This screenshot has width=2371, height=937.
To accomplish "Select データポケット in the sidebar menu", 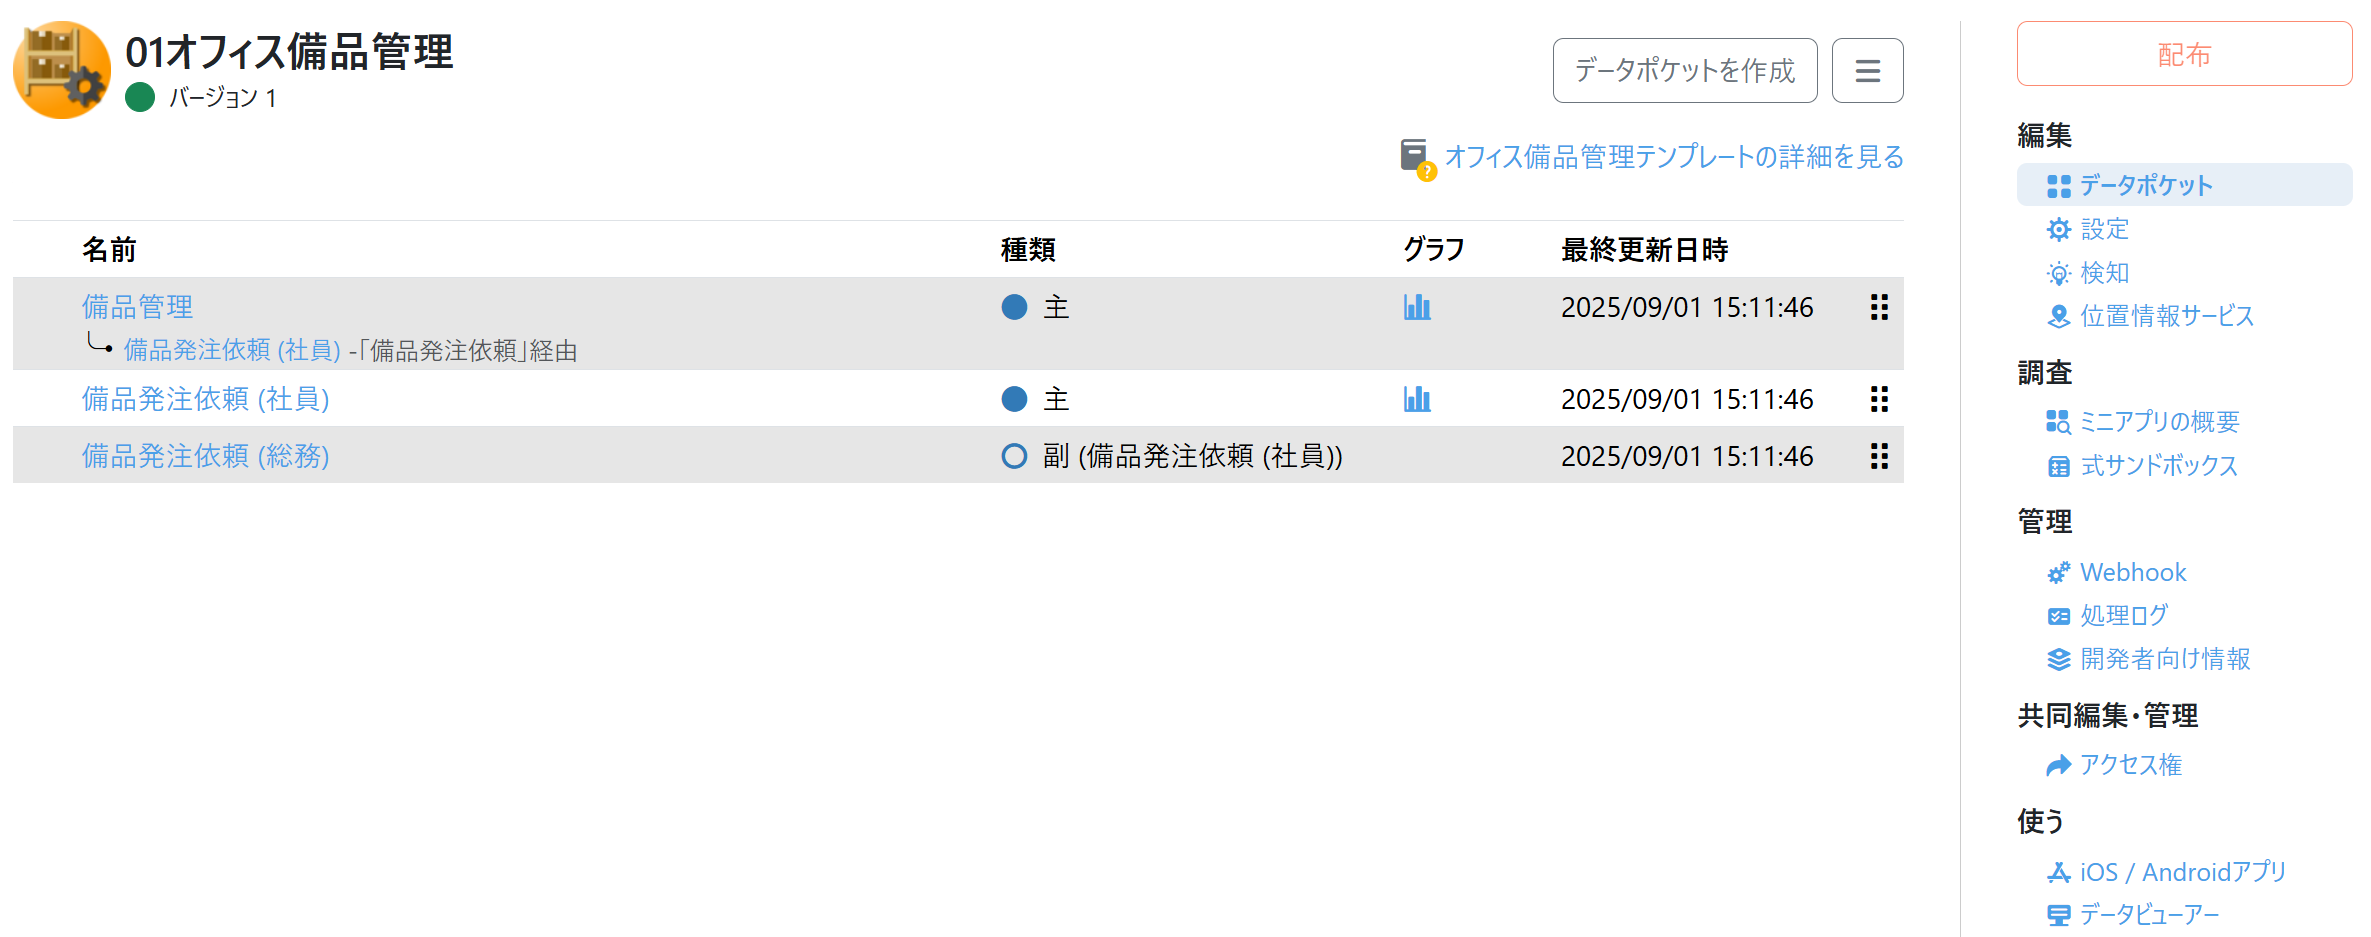I will [2145, 185].
